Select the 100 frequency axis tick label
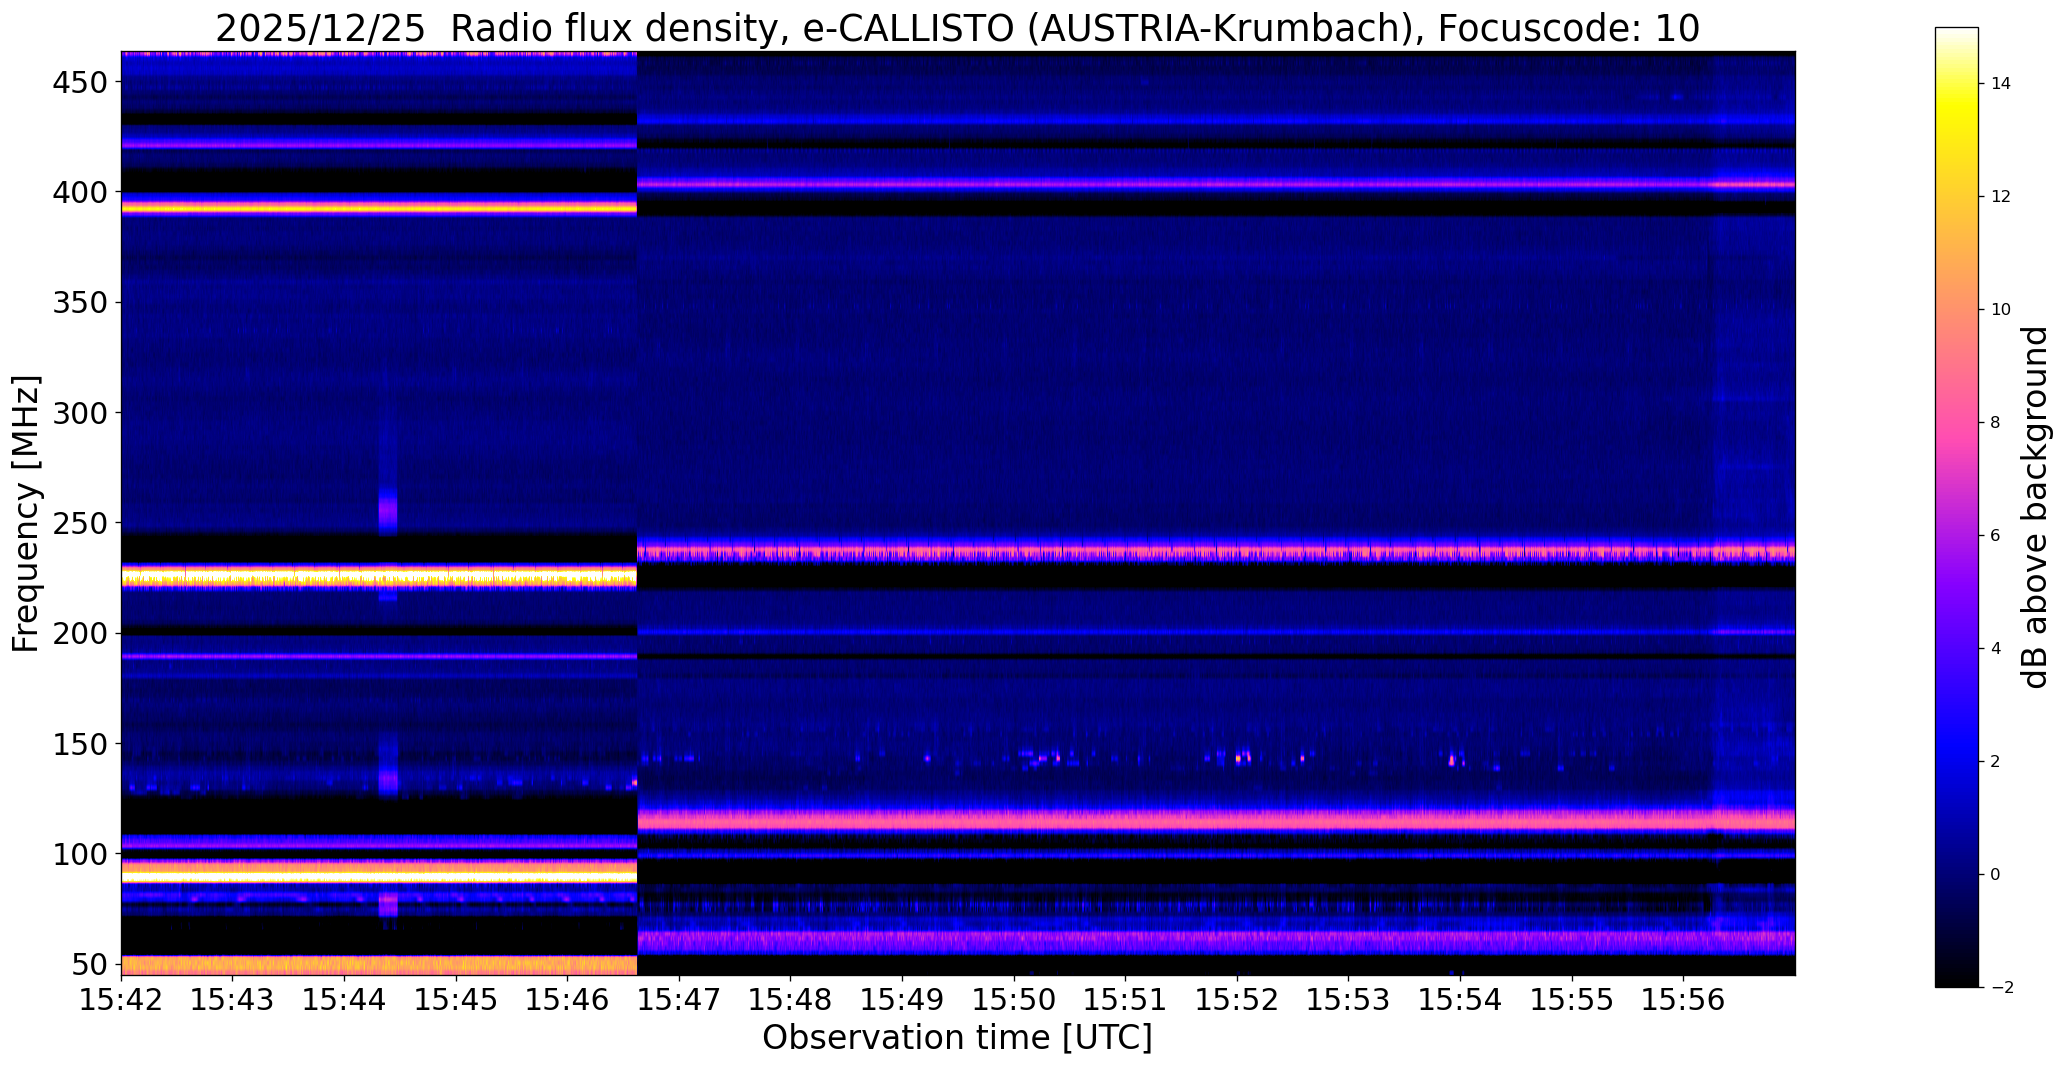The image size is (2066, 1067). point(78,855)
